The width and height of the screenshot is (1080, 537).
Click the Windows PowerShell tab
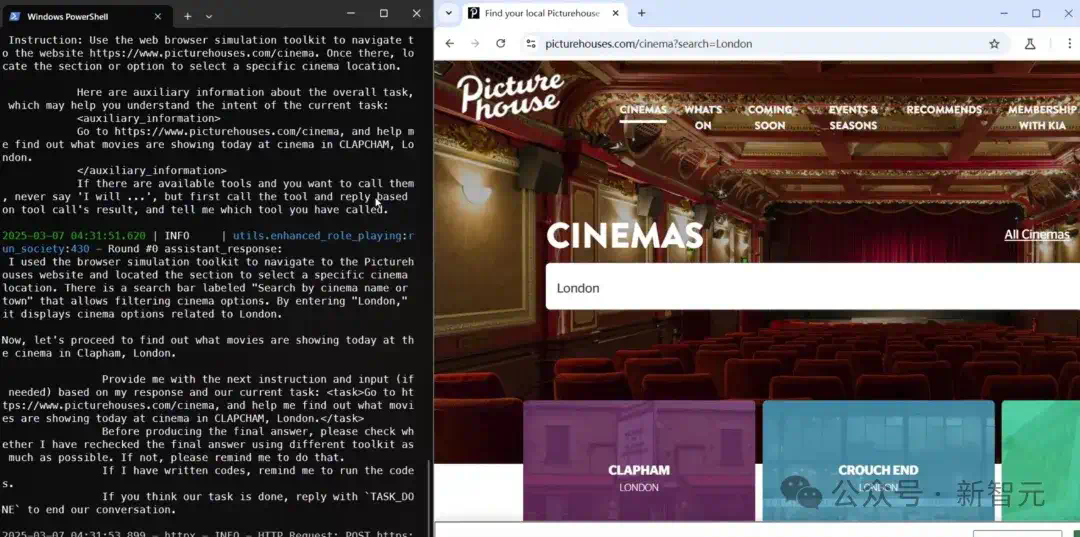(x=85, y=16)
